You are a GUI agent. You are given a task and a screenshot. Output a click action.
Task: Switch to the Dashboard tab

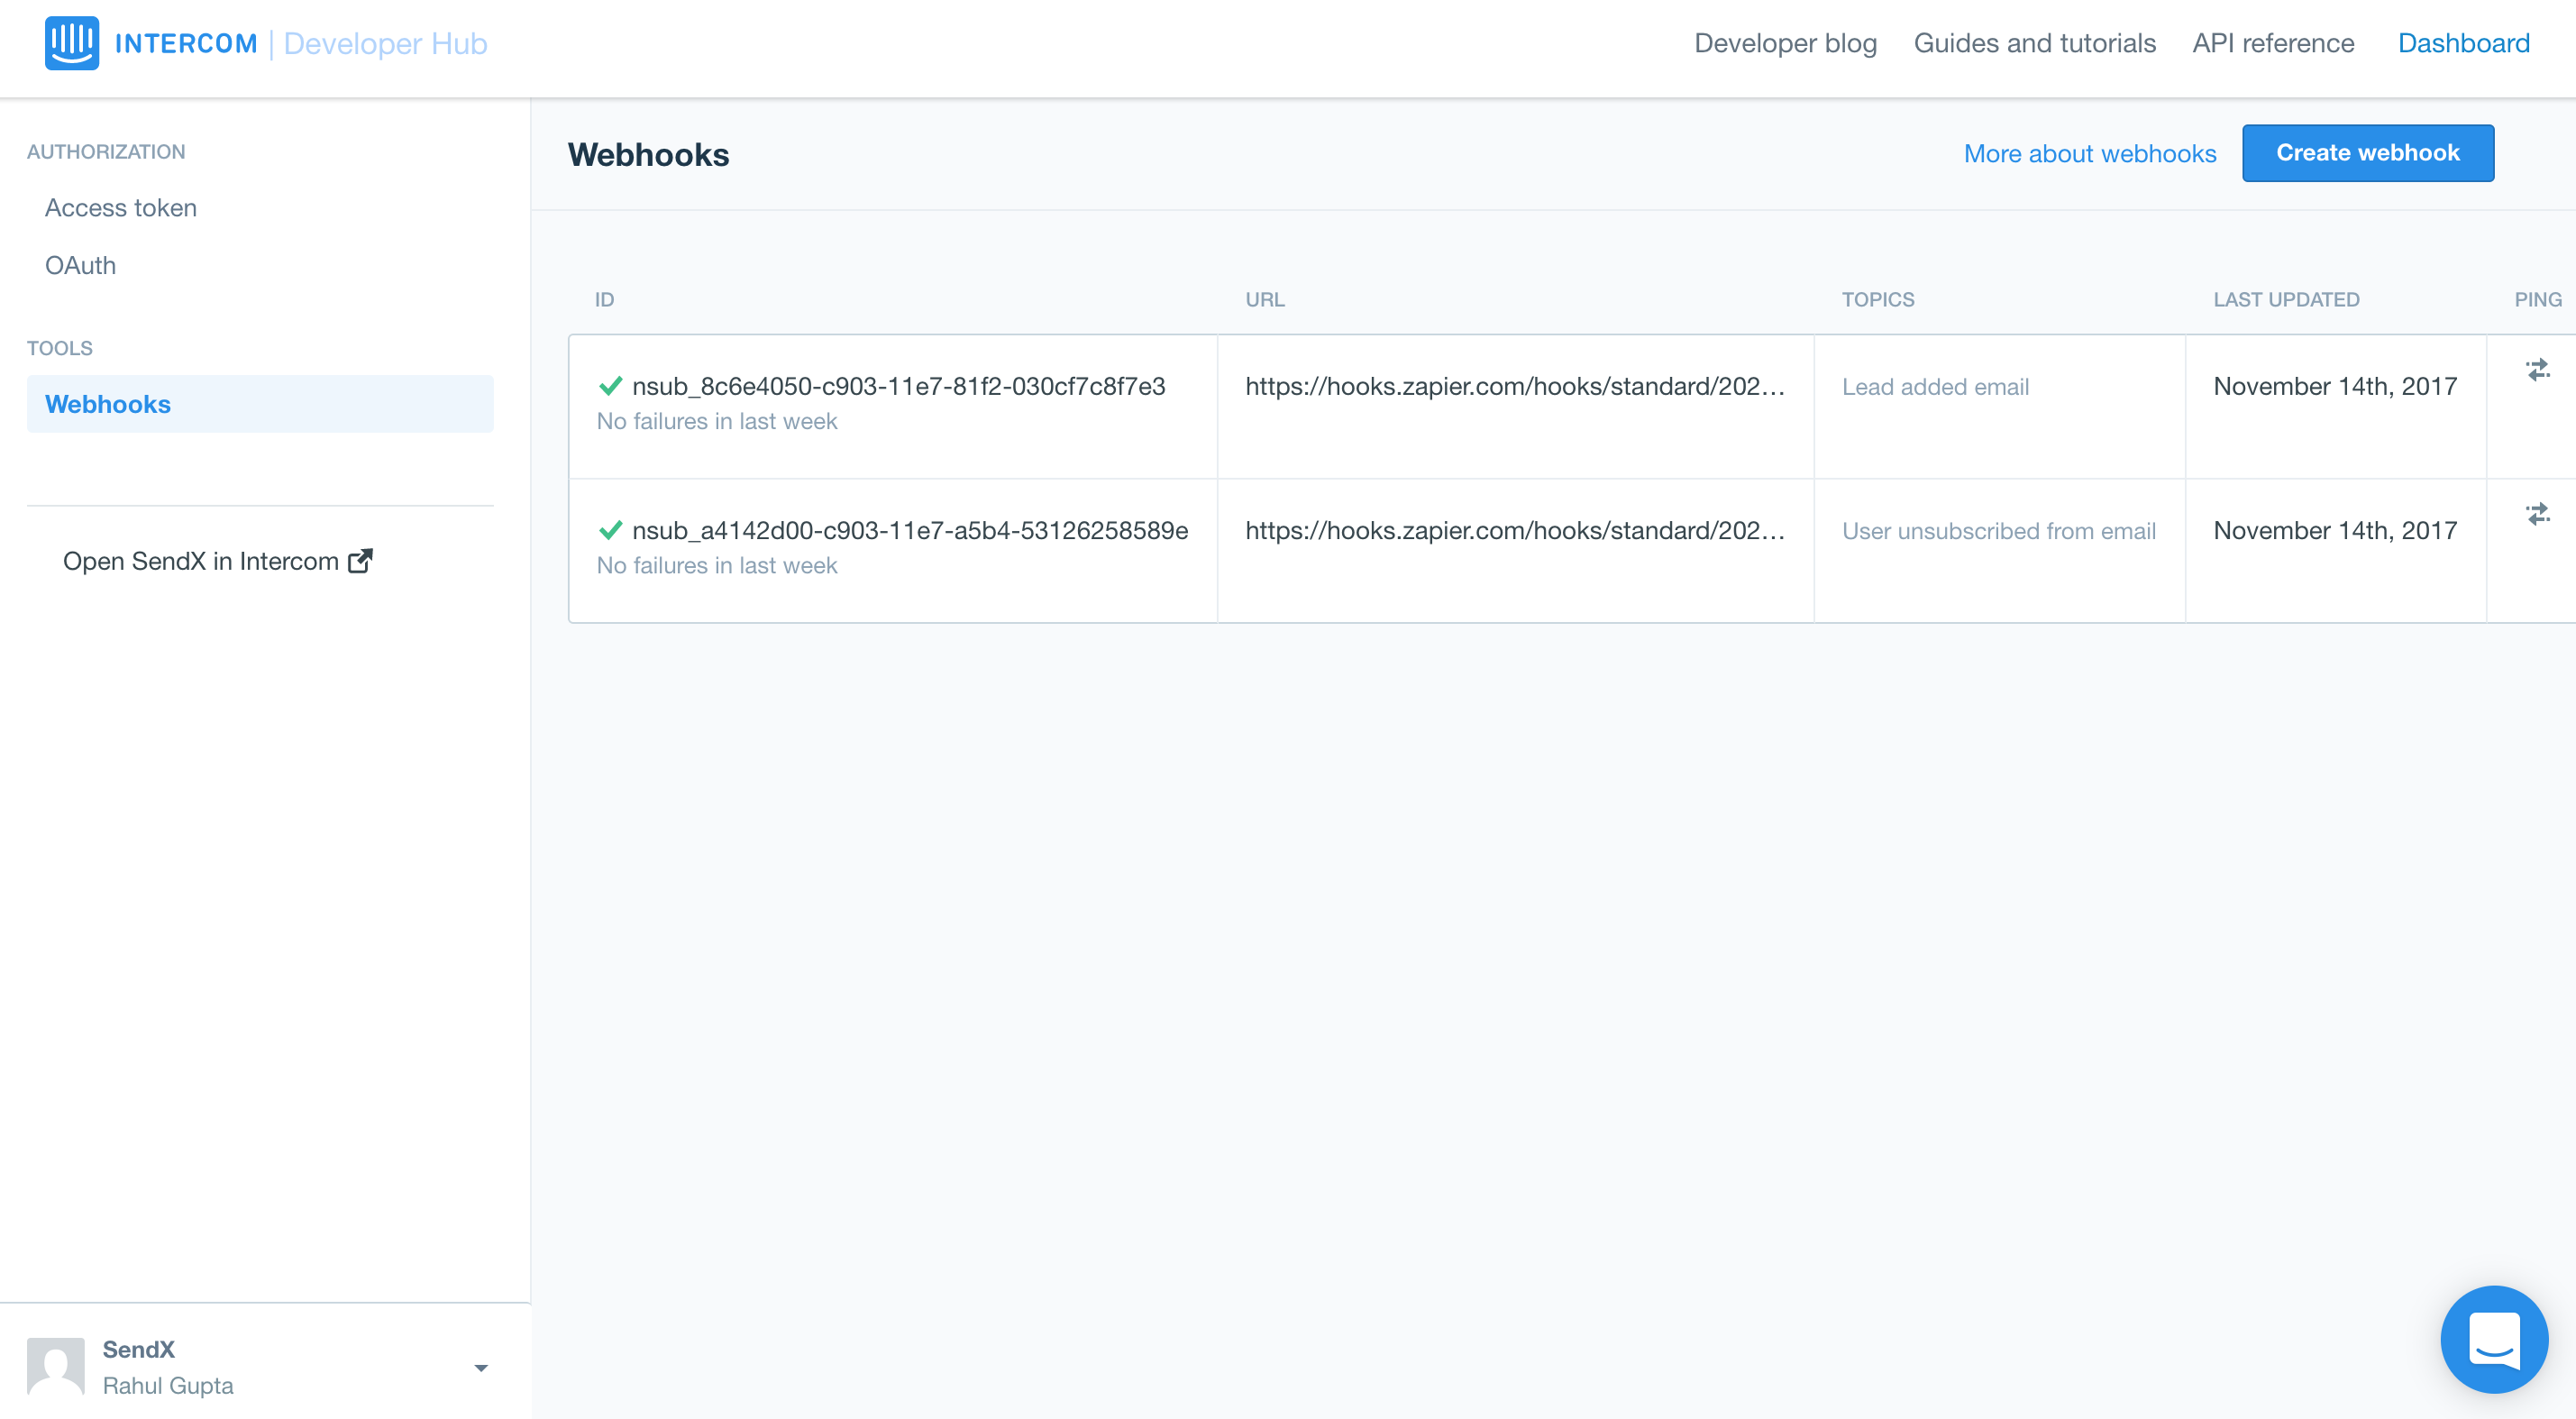click(x=2463, y=43)
